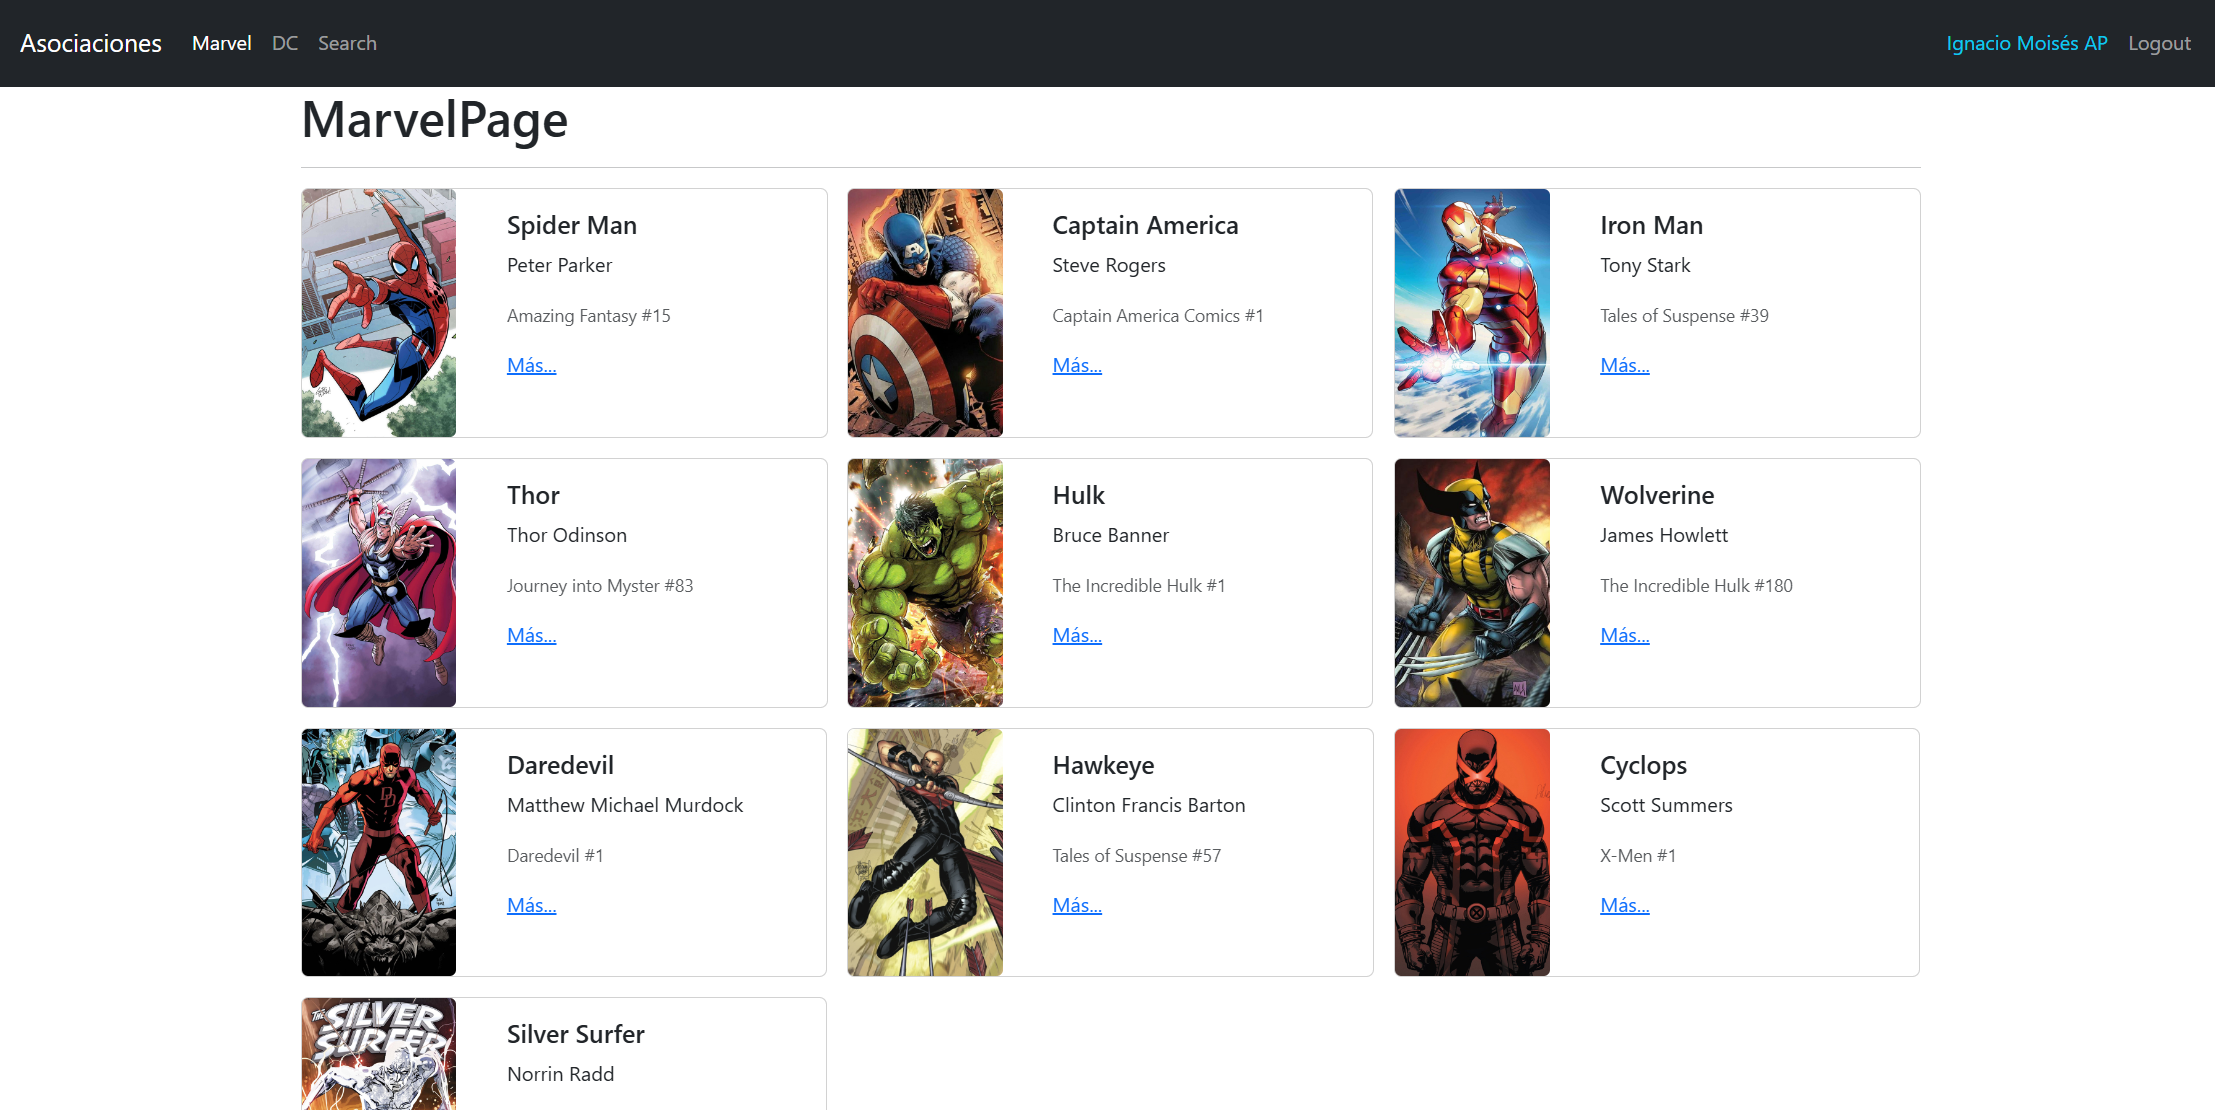This screenshot has height=1110, width=2215.
Task: Open Más link for Iron Man
Action: click(1625, 365)
